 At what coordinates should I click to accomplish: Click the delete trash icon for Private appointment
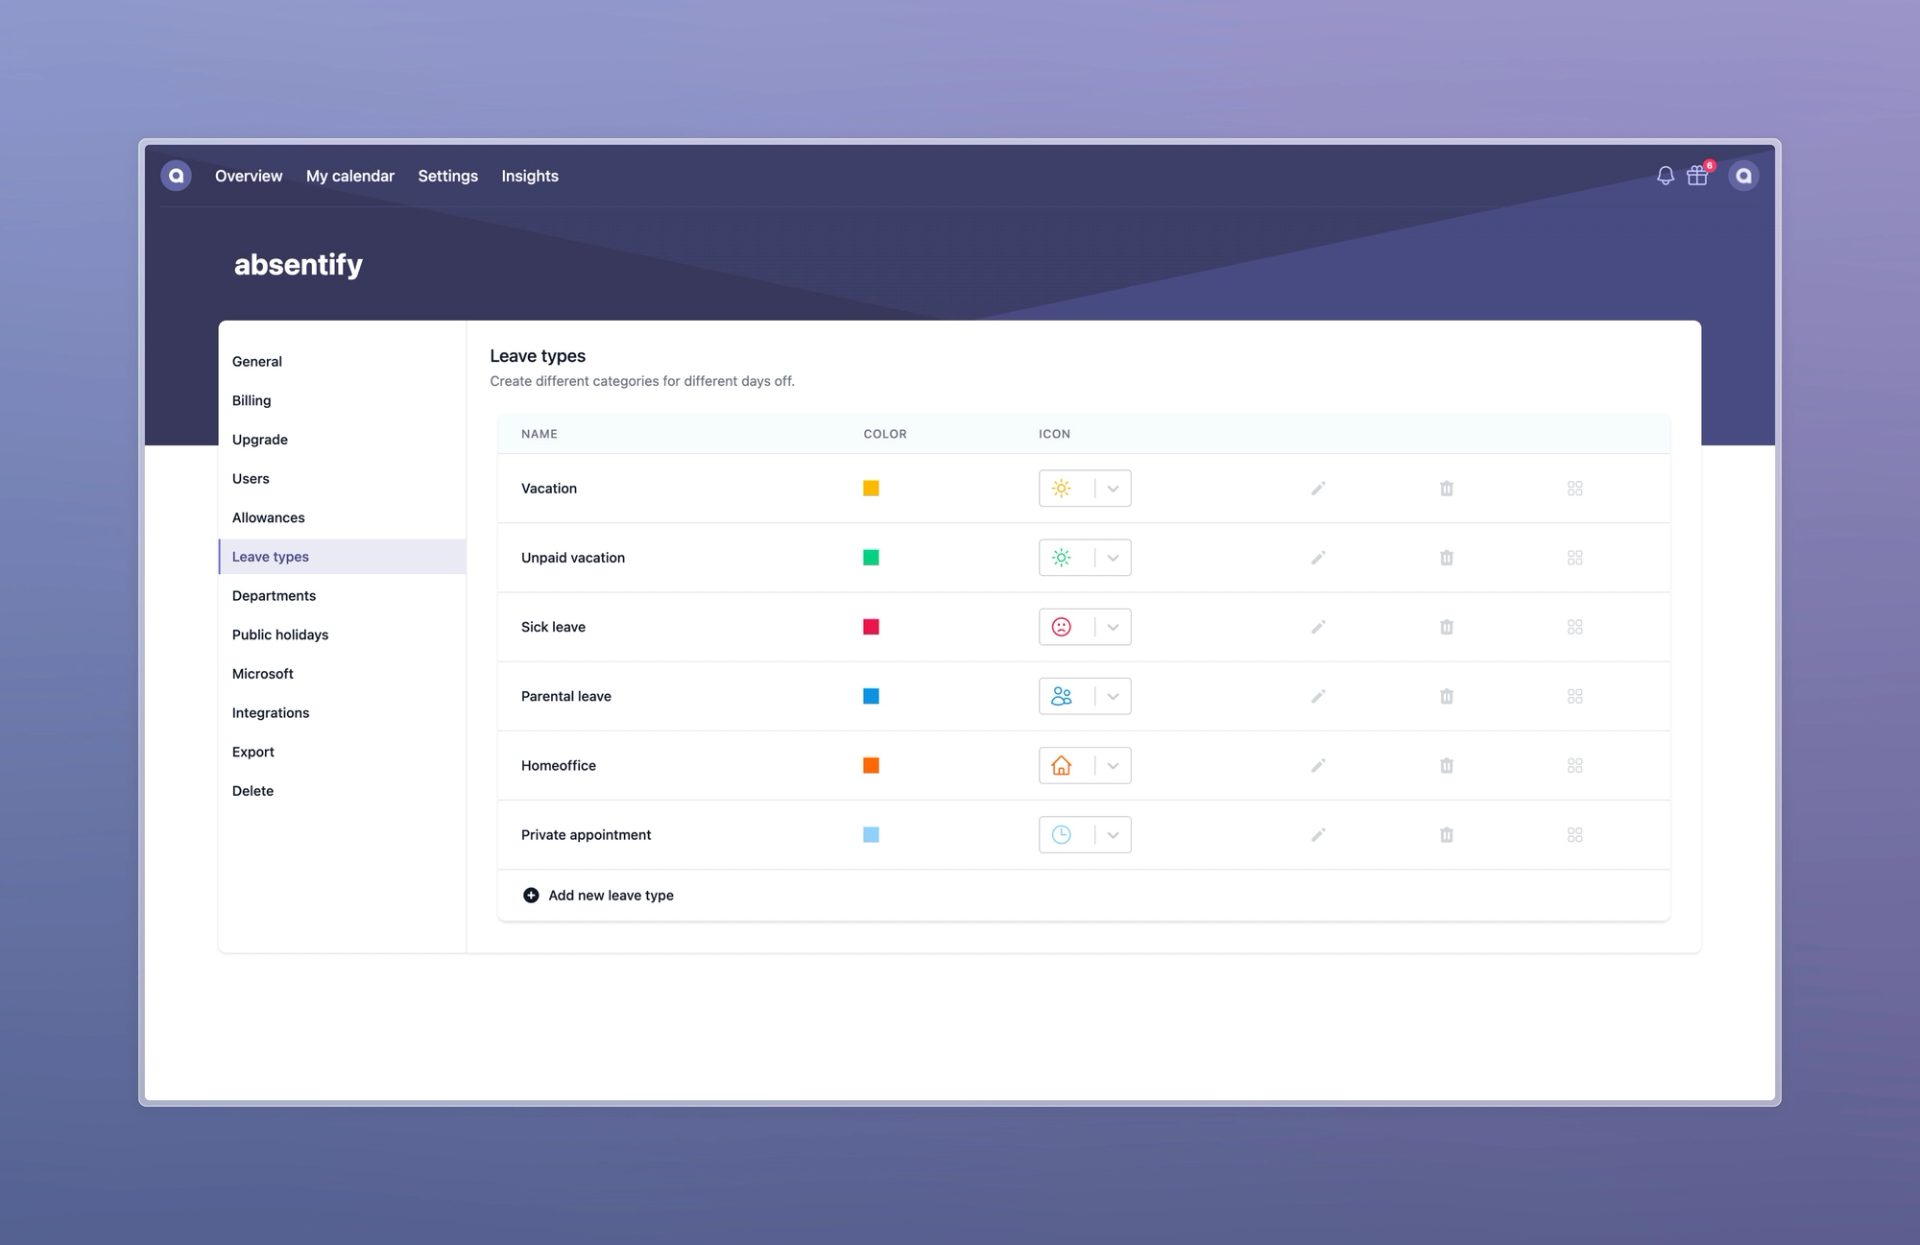point(1444,835)
